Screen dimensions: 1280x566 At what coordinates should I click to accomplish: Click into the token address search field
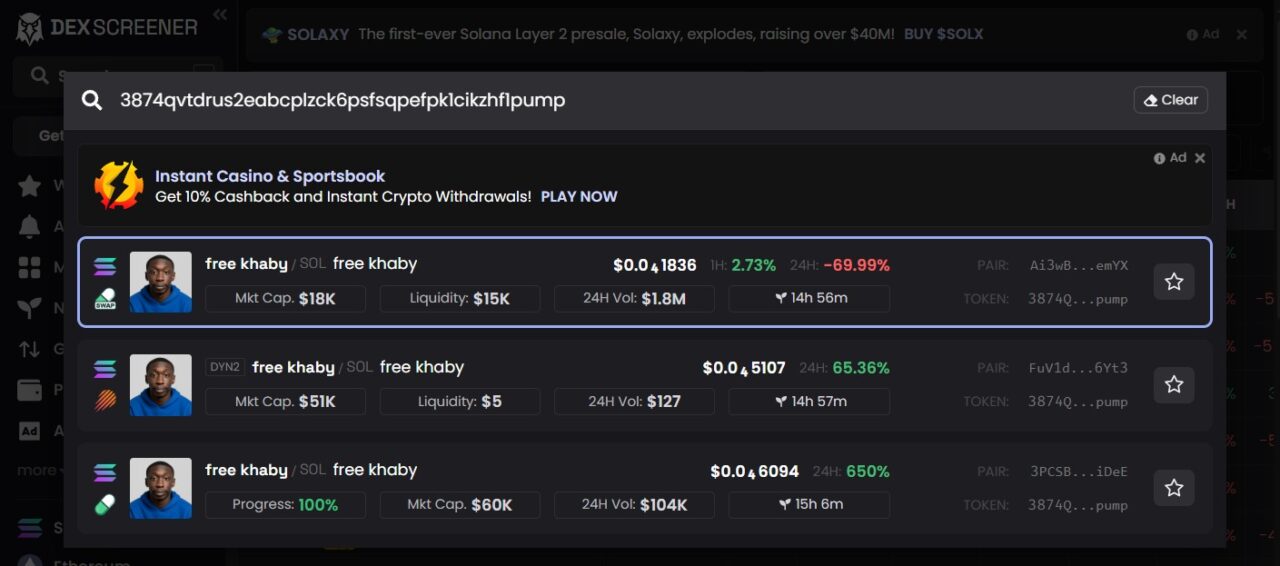pos(620,100)
